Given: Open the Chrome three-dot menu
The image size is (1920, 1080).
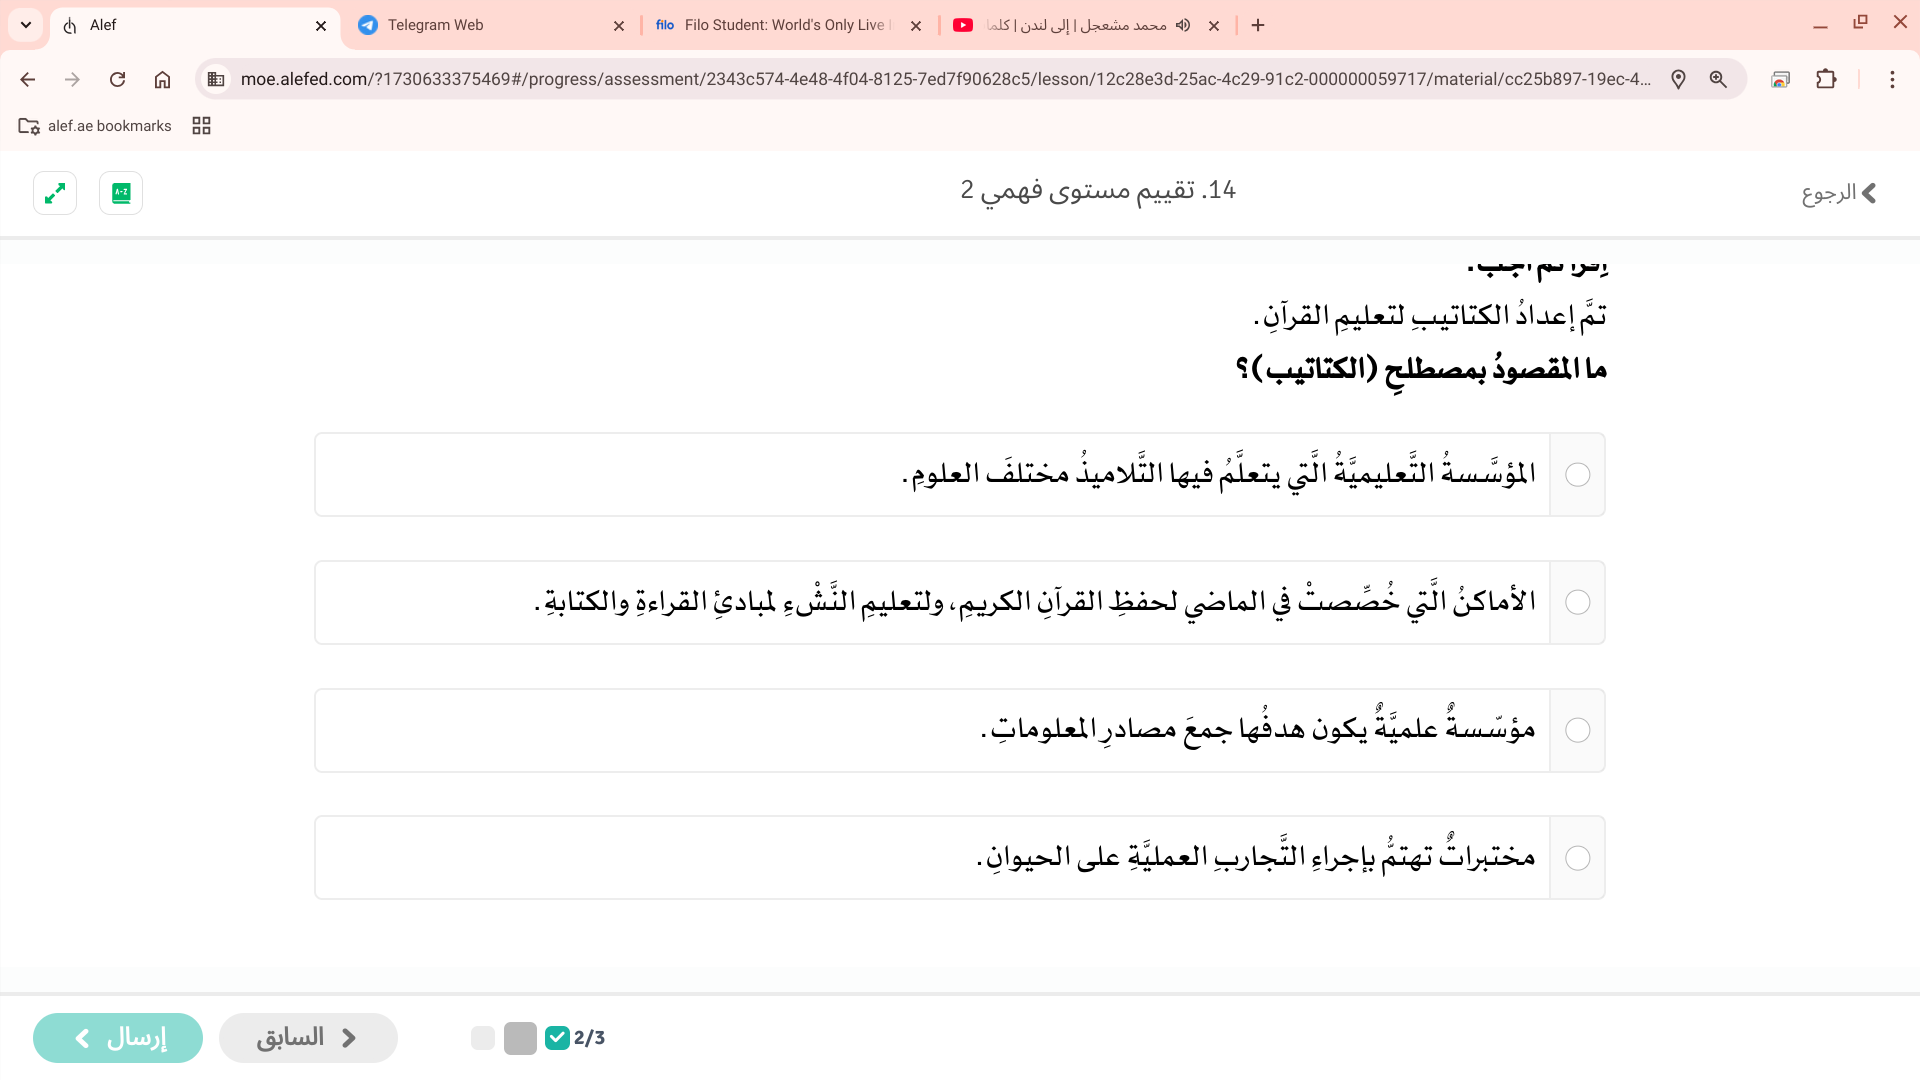Looking at the screenshot, I should point(1892,79).
